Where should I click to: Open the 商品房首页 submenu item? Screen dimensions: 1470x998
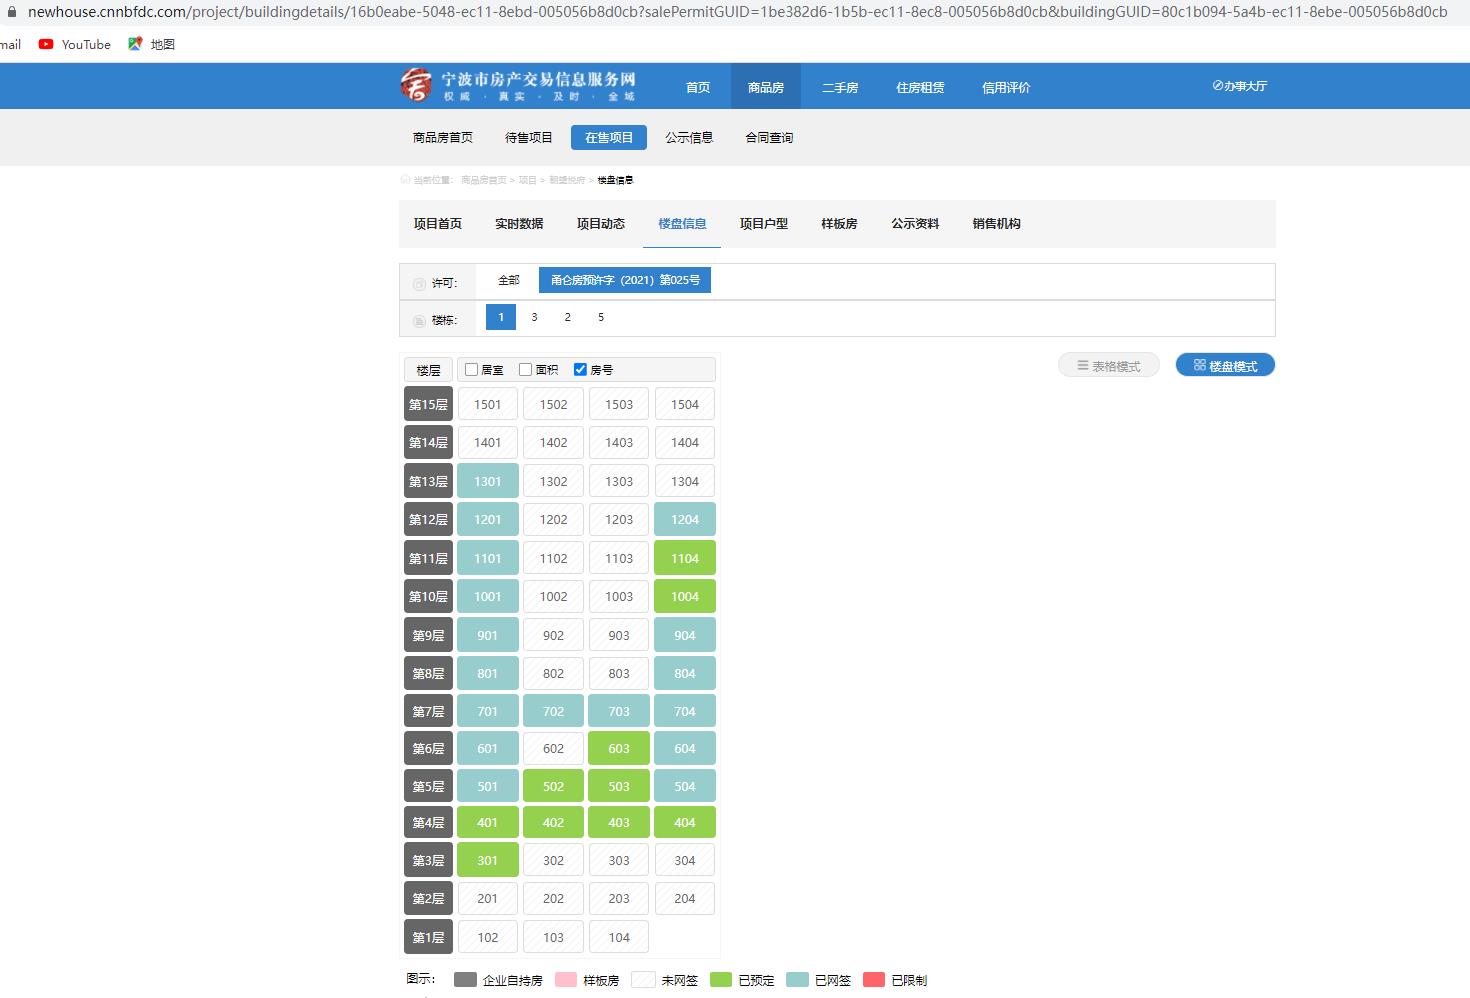pyautogui.click(x=443, y=138)
